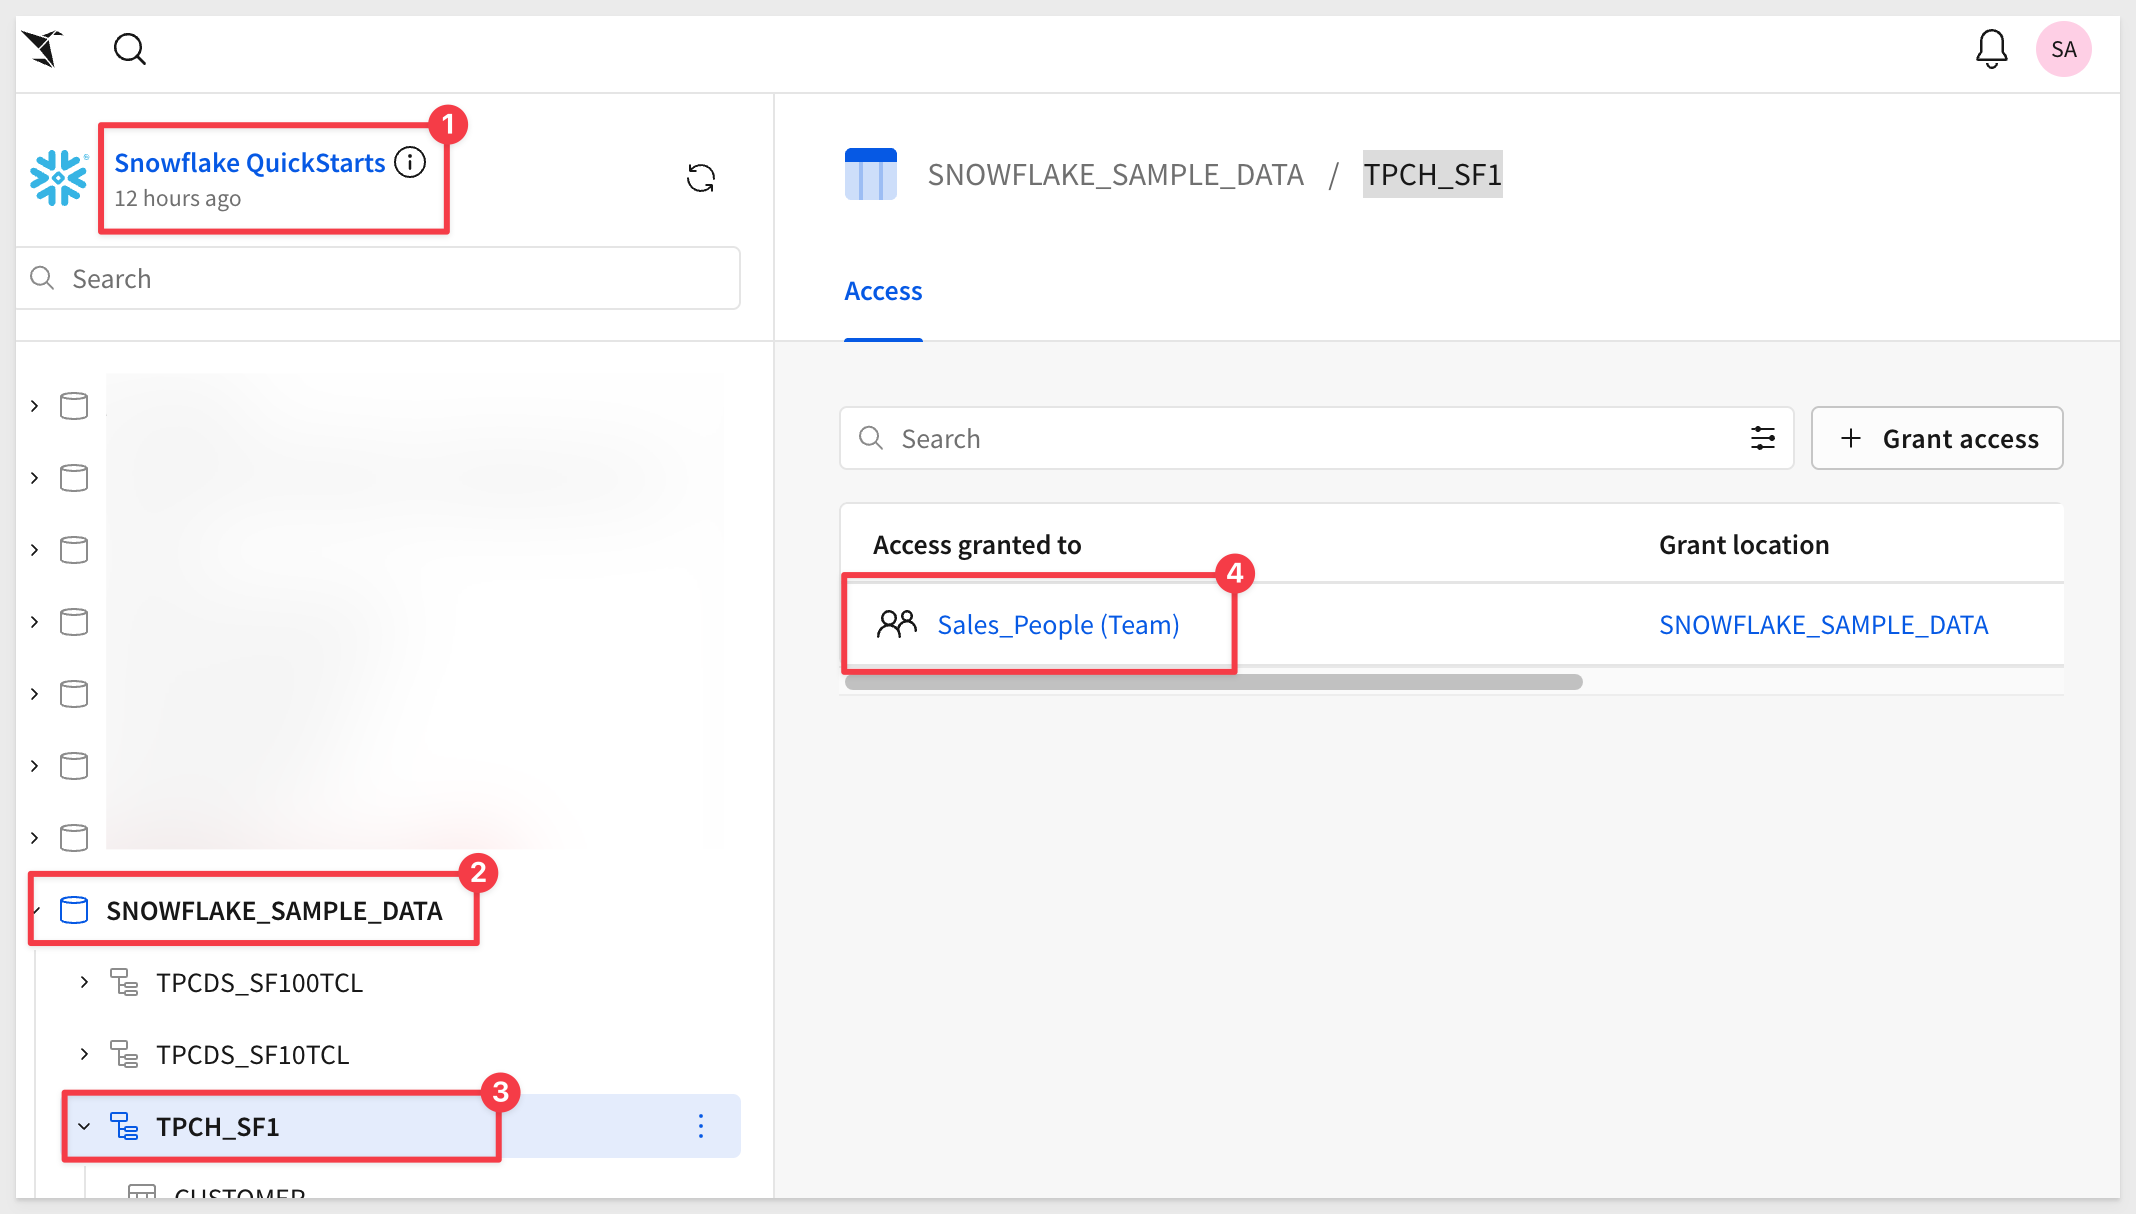2136x1214 pixels.
Task: Collapse the TPCH_SF1 schema
Action: 84,1126
